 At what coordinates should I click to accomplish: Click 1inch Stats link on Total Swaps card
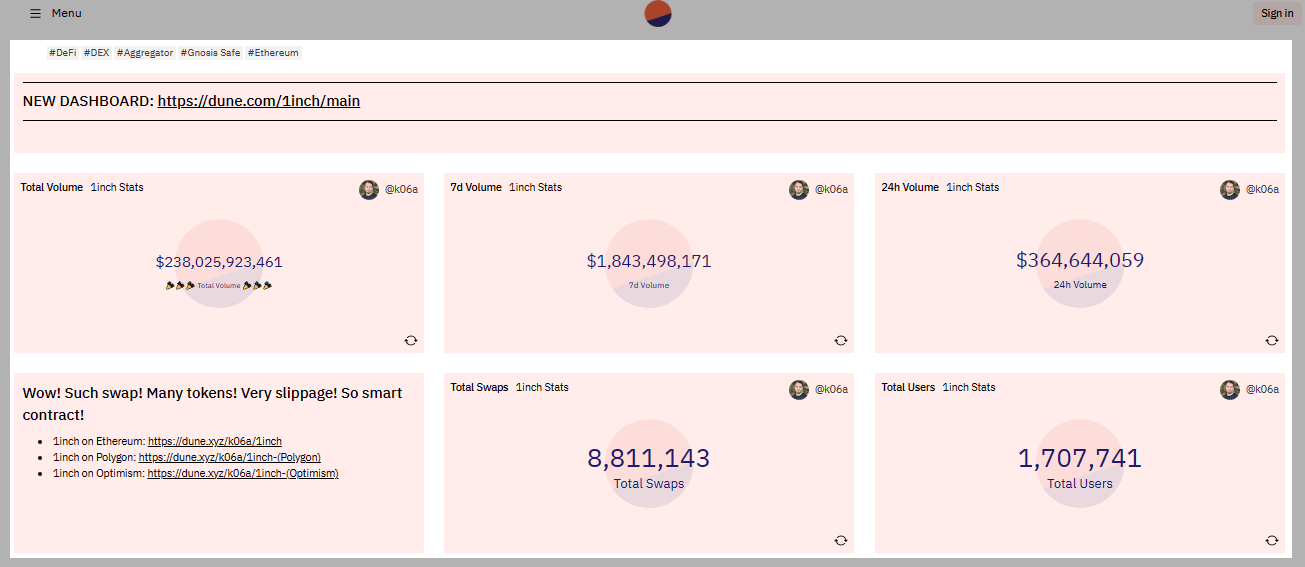[x=542, y=387]
